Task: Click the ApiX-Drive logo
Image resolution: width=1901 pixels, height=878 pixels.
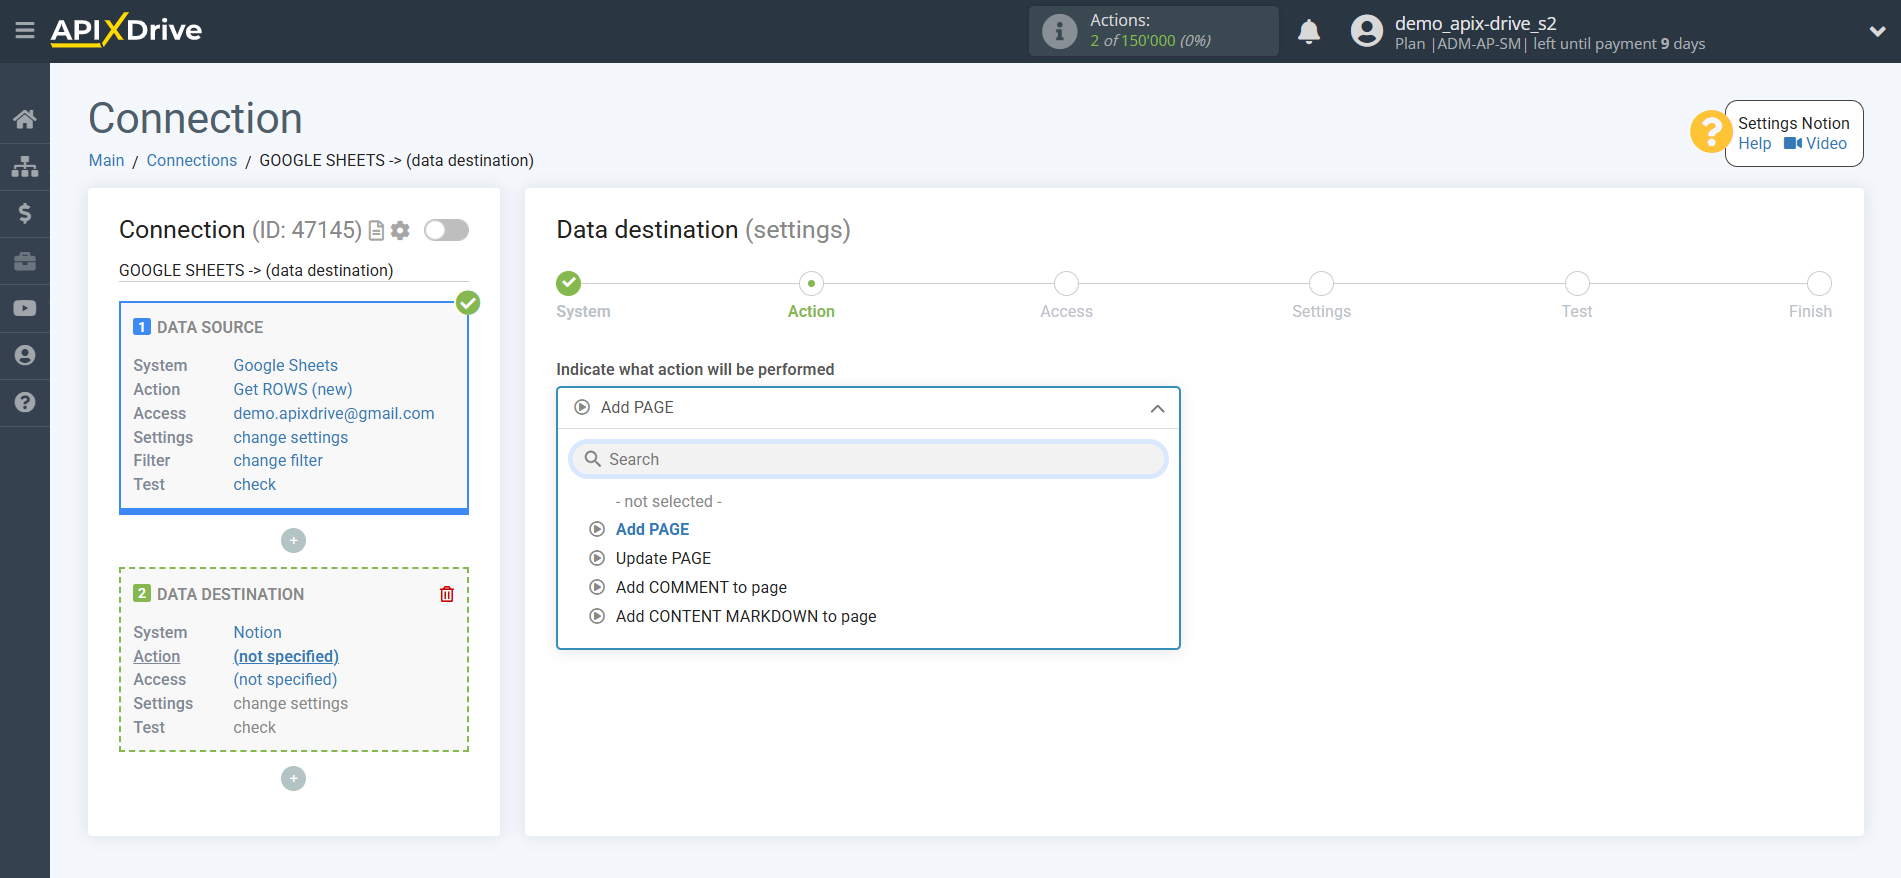Action: (126, 30)
